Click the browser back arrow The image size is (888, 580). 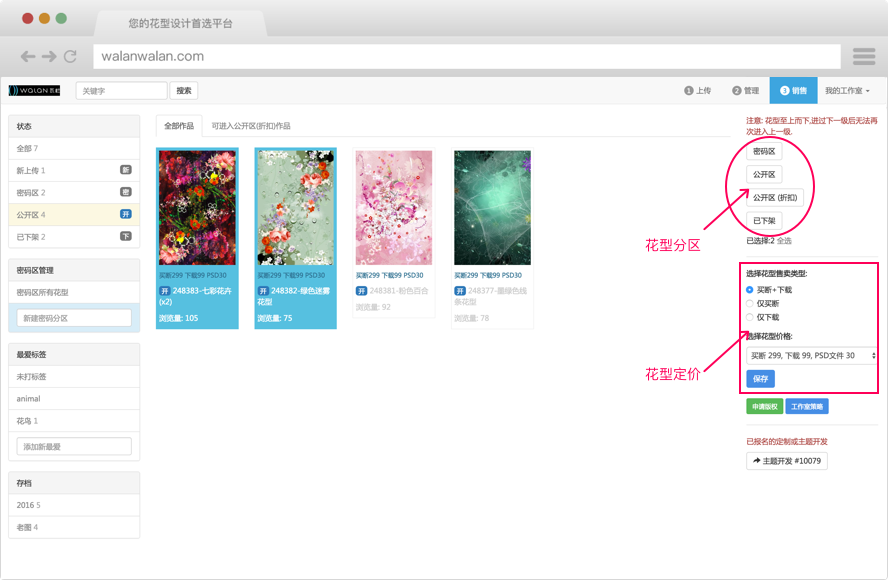28,57
